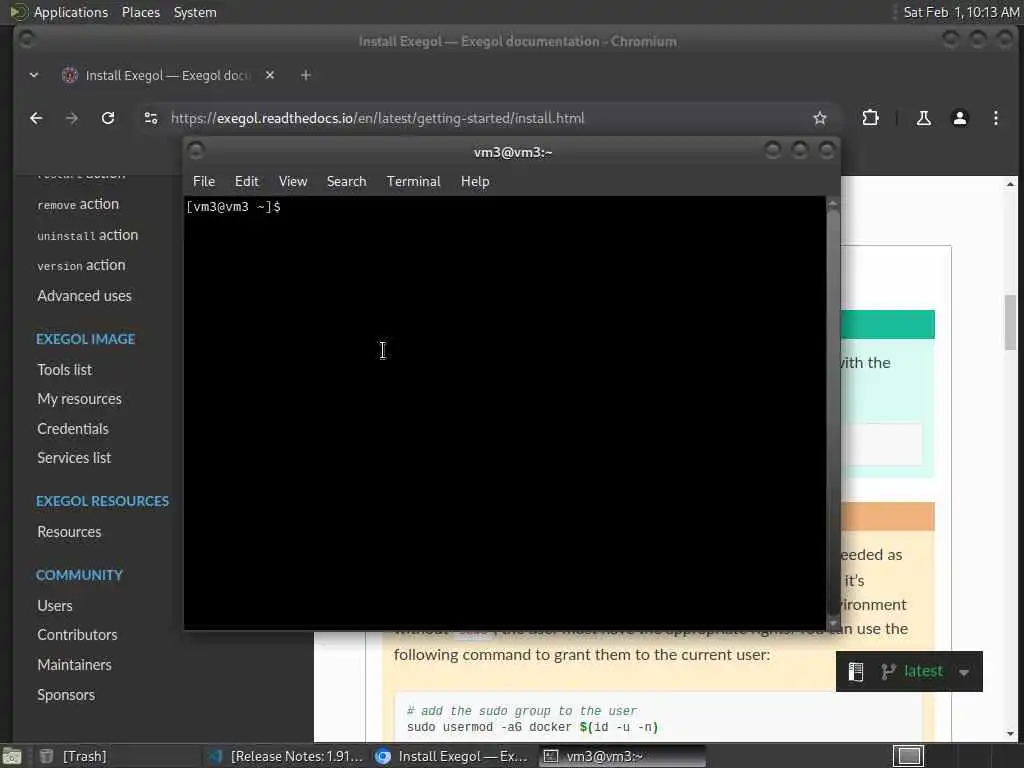Open the terminal File menu
1024x768 pixels.
point(204,182)
